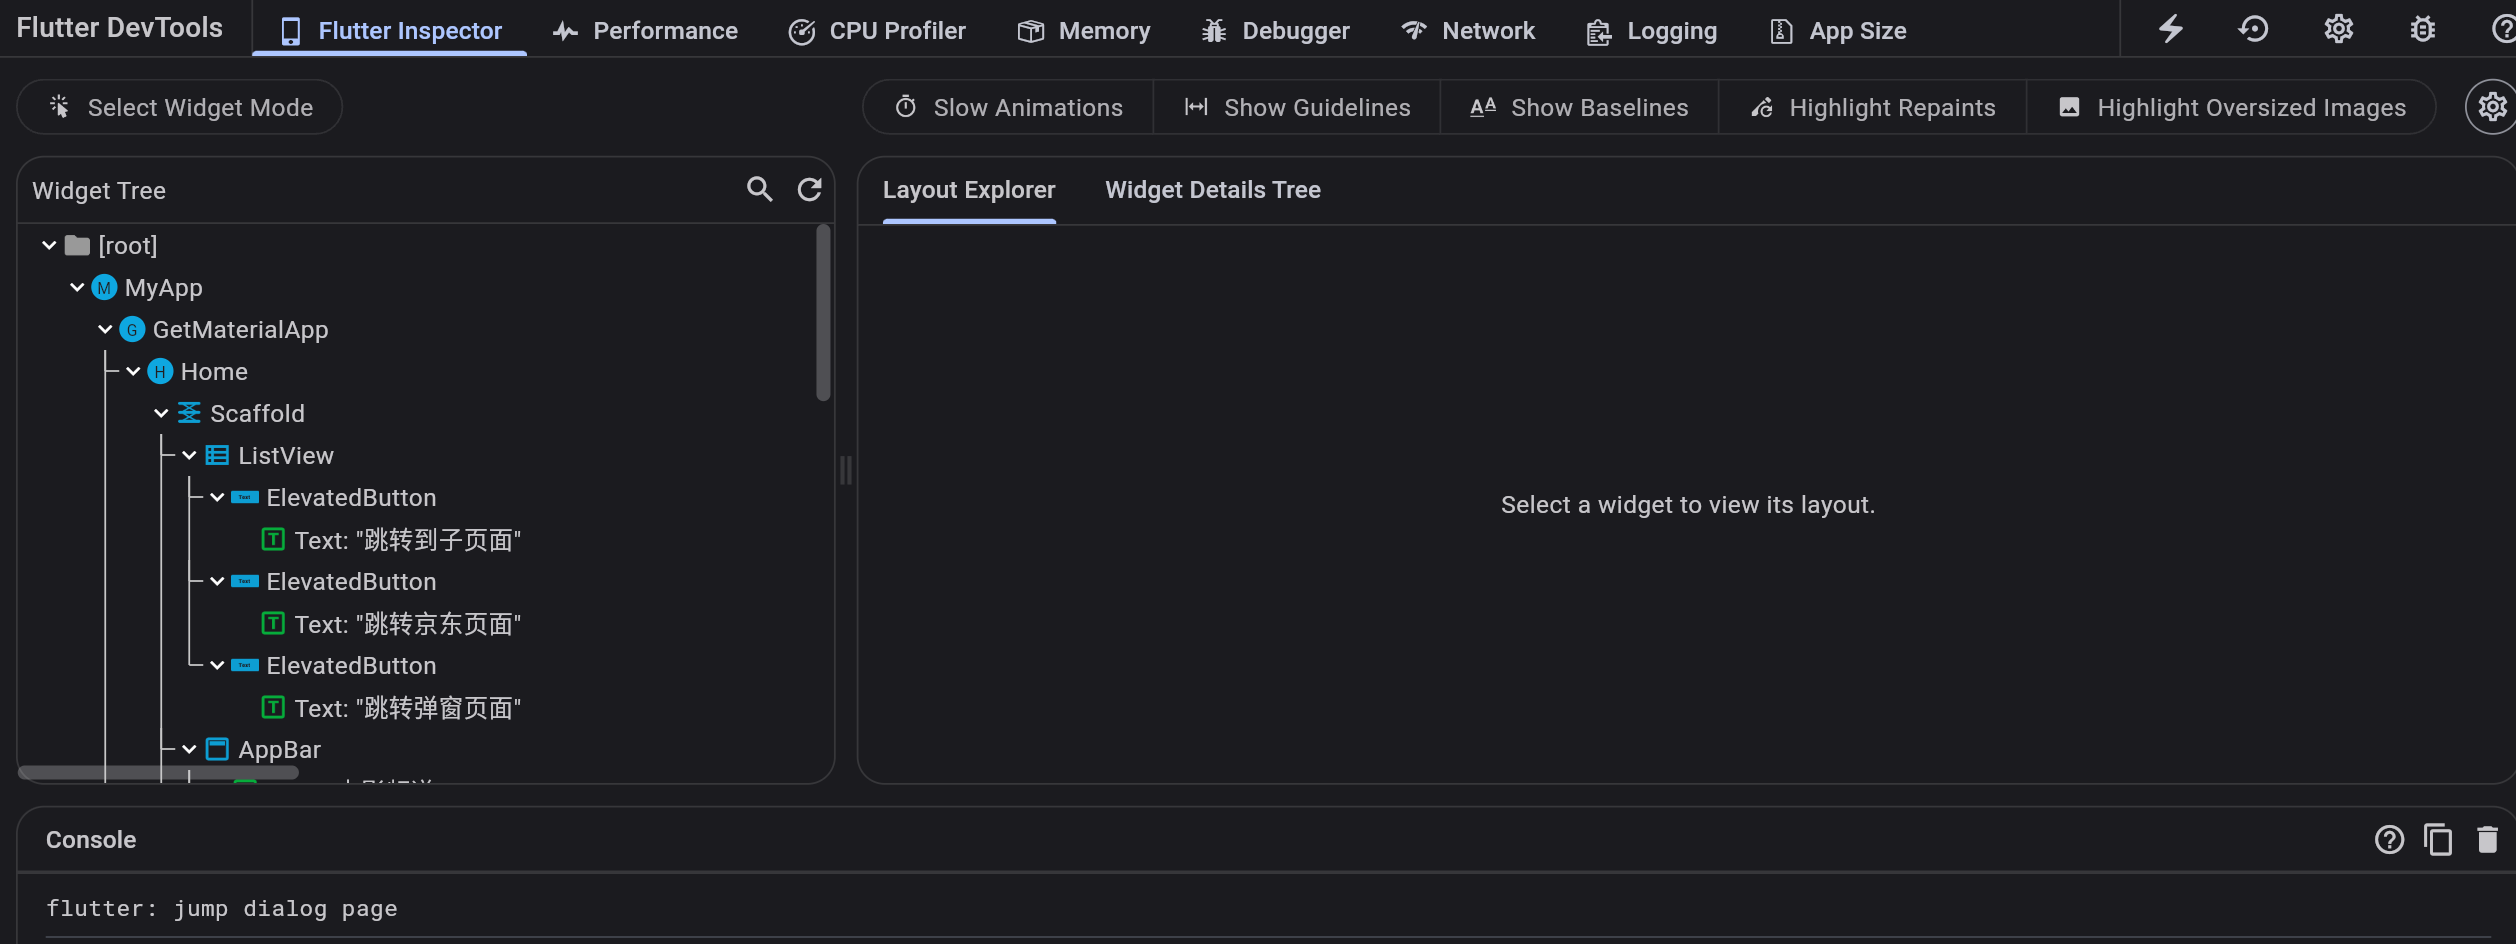Screen dimensions: 2516x944
Task: Click button icon of ElevatedButton above 跳转弹窗页面
Action: pos(245,666)
